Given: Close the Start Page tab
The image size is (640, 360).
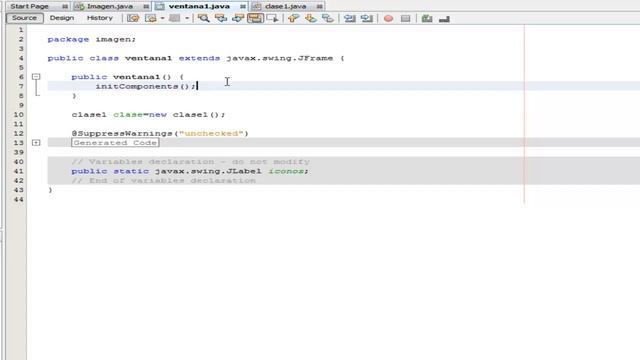Looking at the screenshot, I should point(65,7).
